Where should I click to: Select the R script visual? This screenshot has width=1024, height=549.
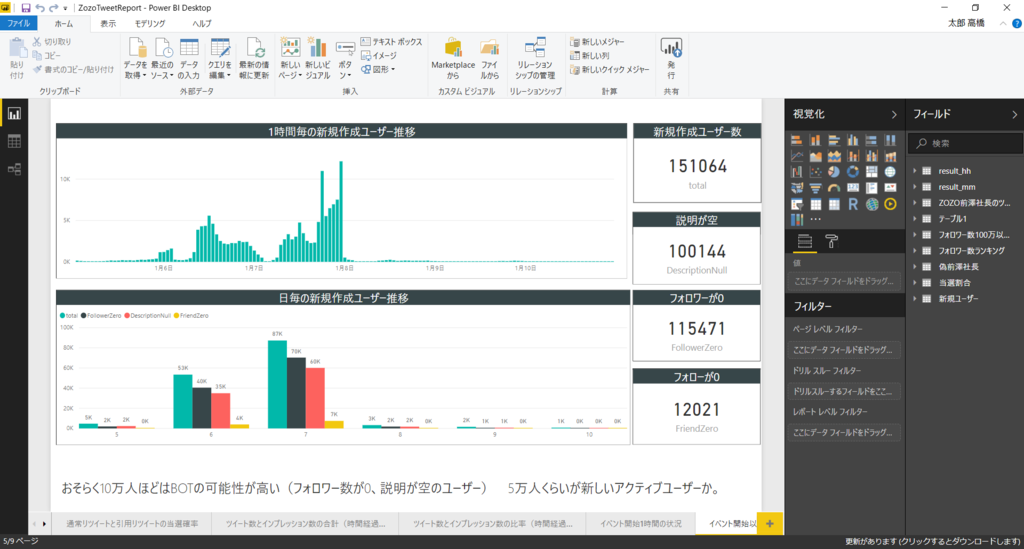point(853,204)
